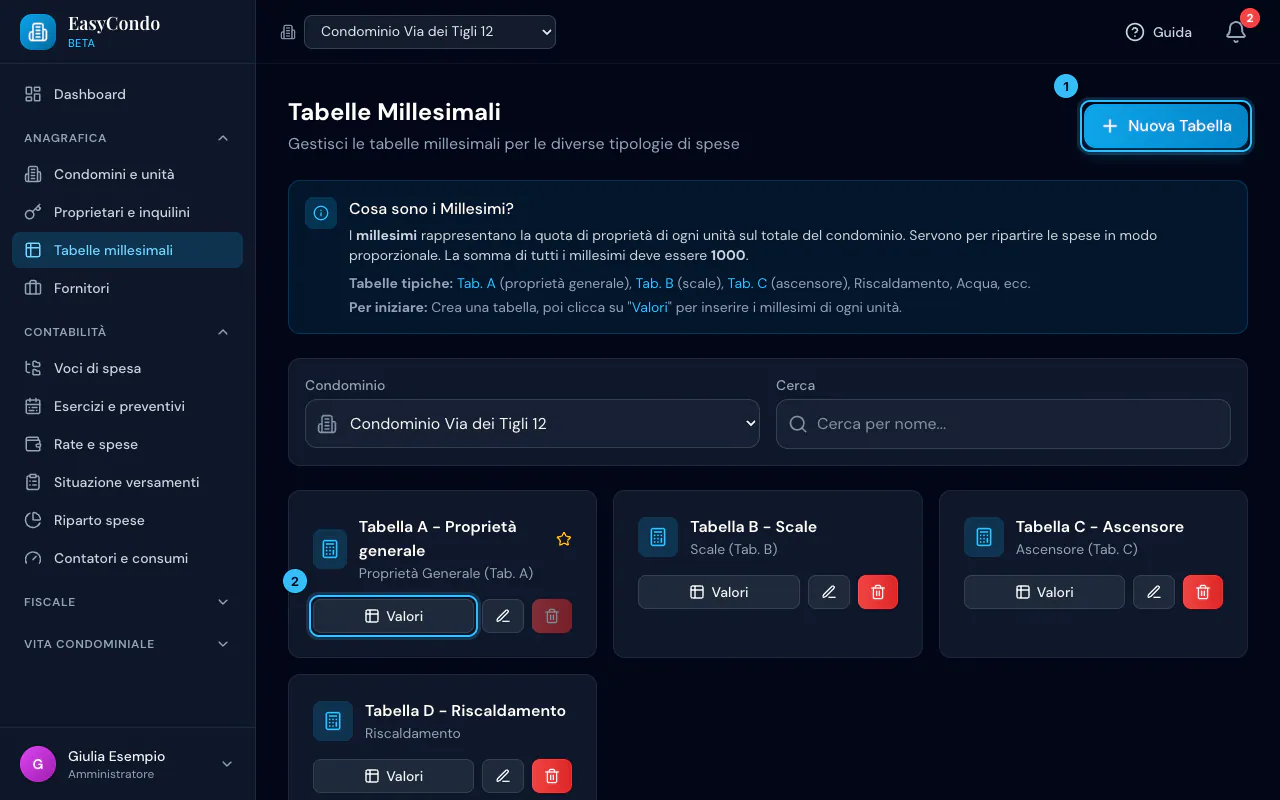
Task: Click Tabella C calculator icon
Action: pyautogui.click(x=984, y=537)
